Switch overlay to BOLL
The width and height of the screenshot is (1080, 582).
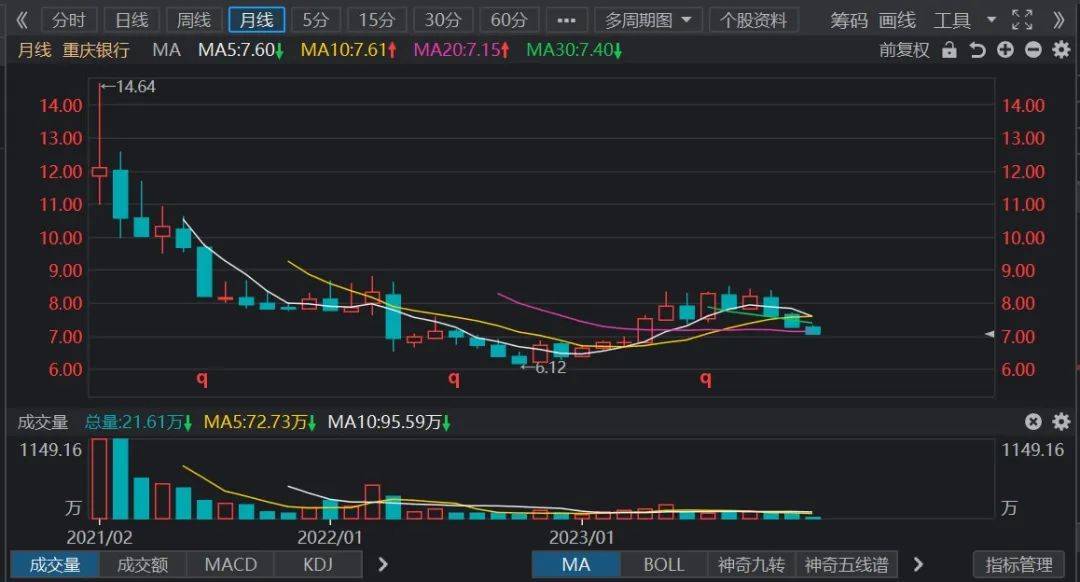tap(664, 565)
